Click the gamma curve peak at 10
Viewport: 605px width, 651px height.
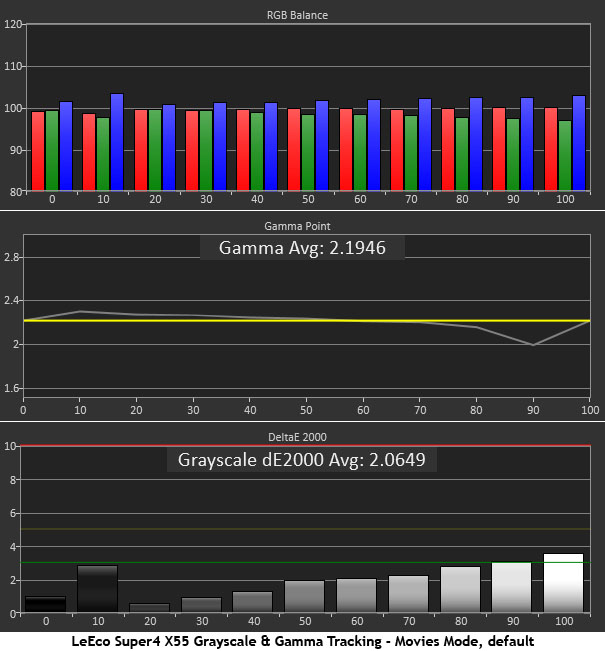81,312
